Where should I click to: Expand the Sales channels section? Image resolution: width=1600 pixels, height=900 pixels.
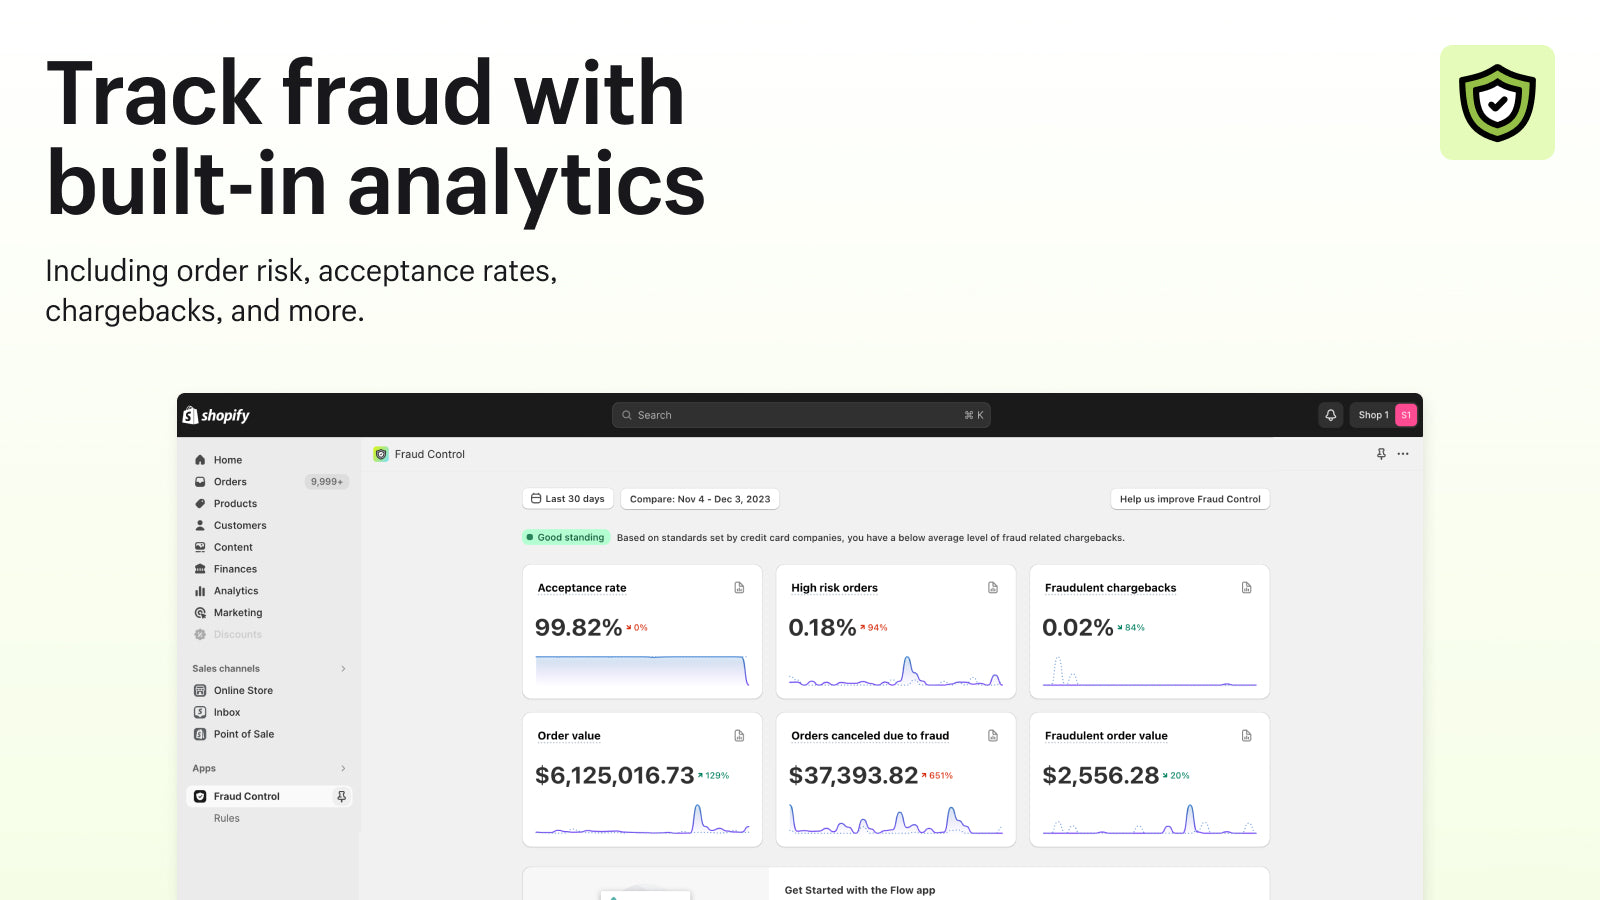[x=343, y=668]
